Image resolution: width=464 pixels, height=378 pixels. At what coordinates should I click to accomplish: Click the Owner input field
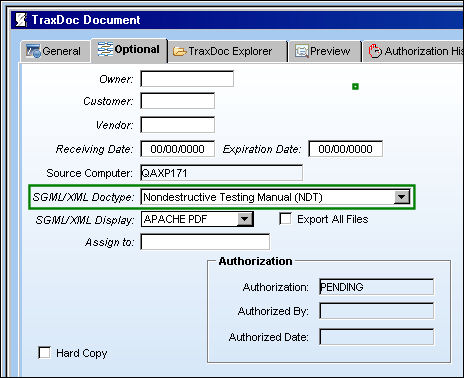(187, 79)
